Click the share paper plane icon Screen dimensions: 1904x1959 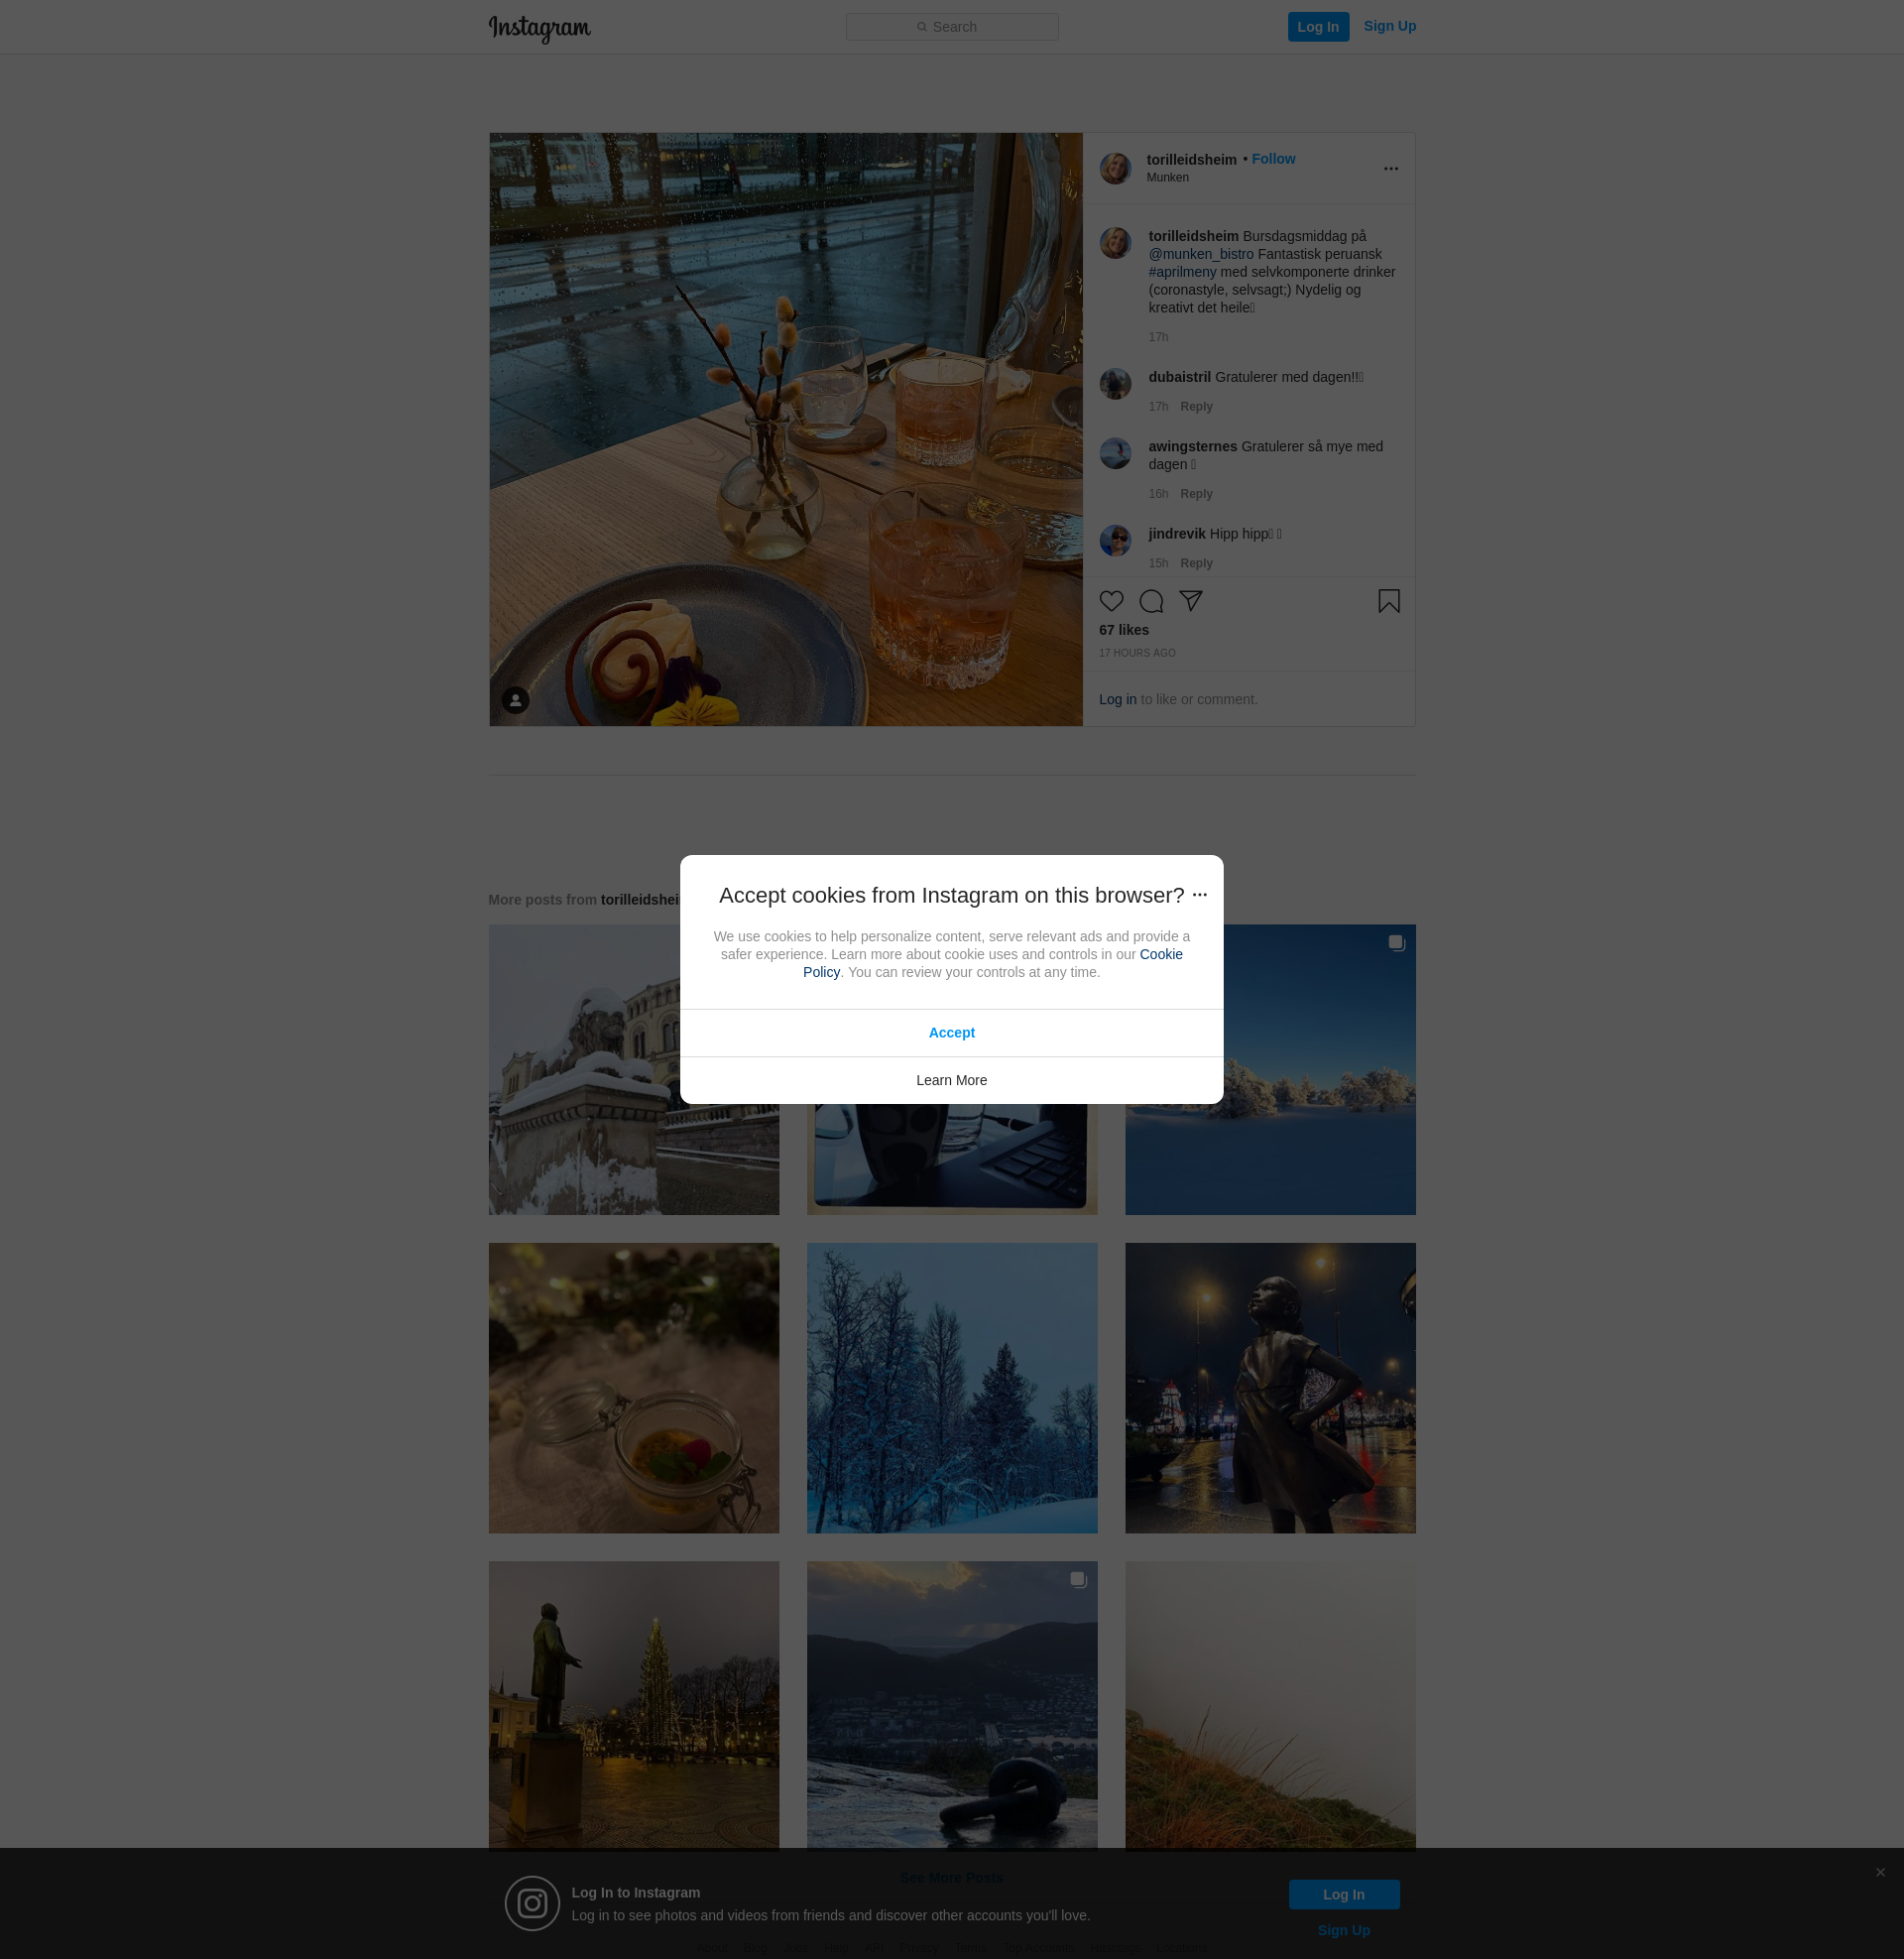(x=1190, y=600)
